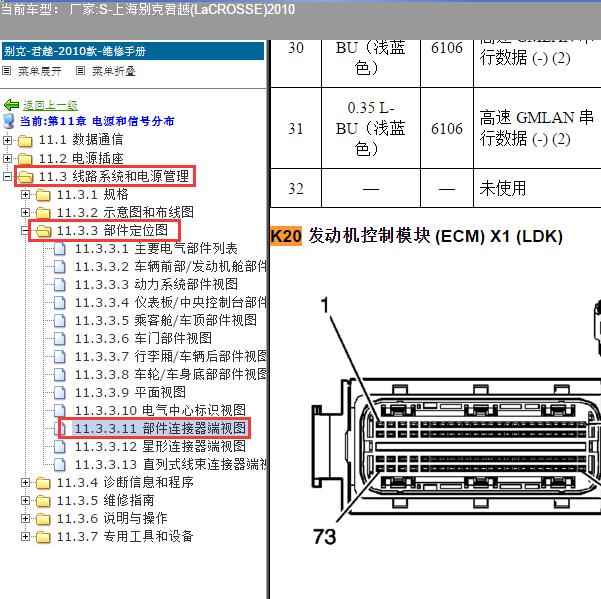Open 11.3.3.3 动力系统部件视图
The height and width of the screenshot is (599, 601).
pos(156,284)
